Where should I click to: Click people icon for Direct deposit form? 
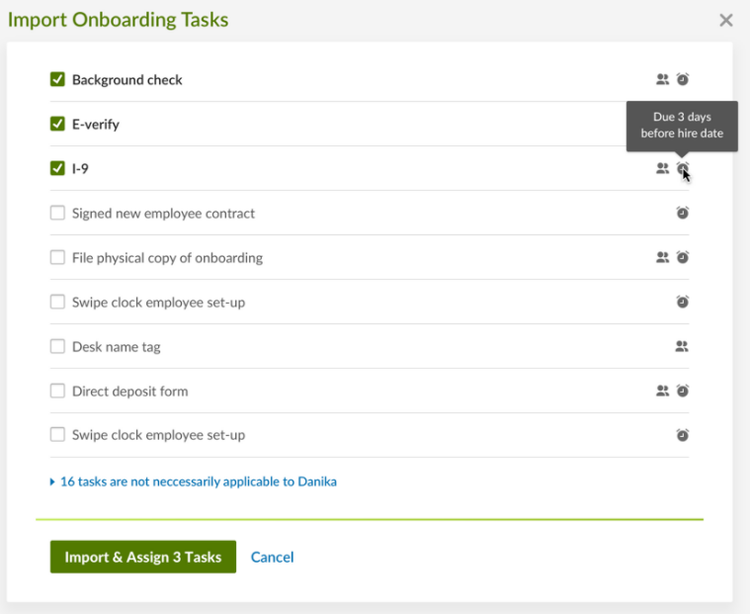point(662,391)
